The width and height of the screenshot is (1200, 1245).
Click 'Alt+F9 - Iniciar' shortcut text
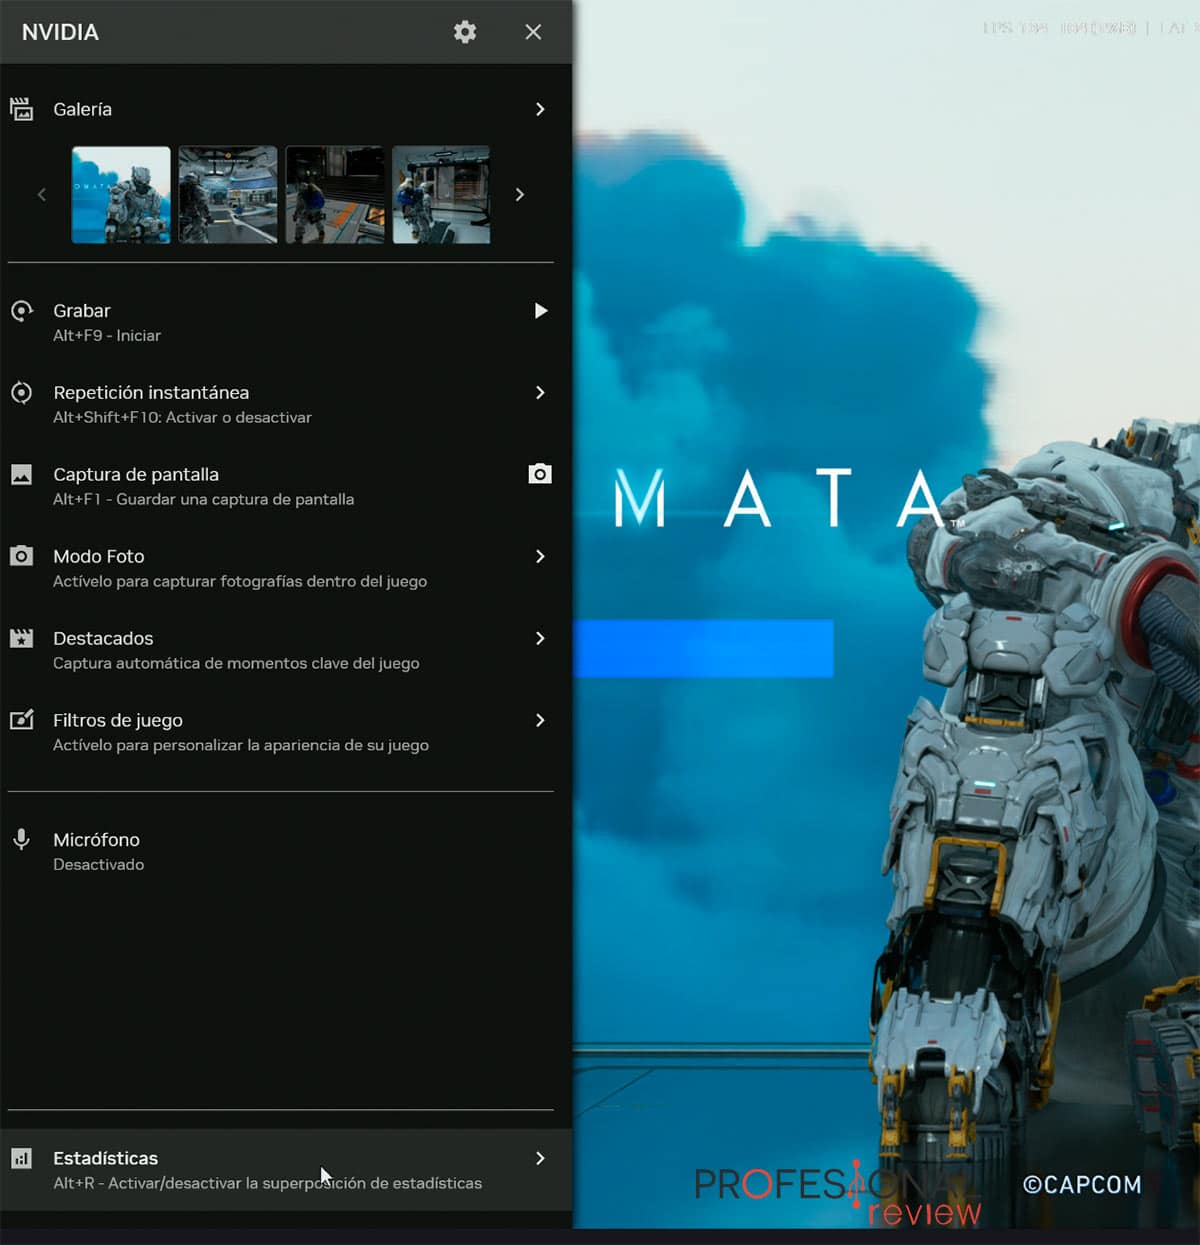107,336
